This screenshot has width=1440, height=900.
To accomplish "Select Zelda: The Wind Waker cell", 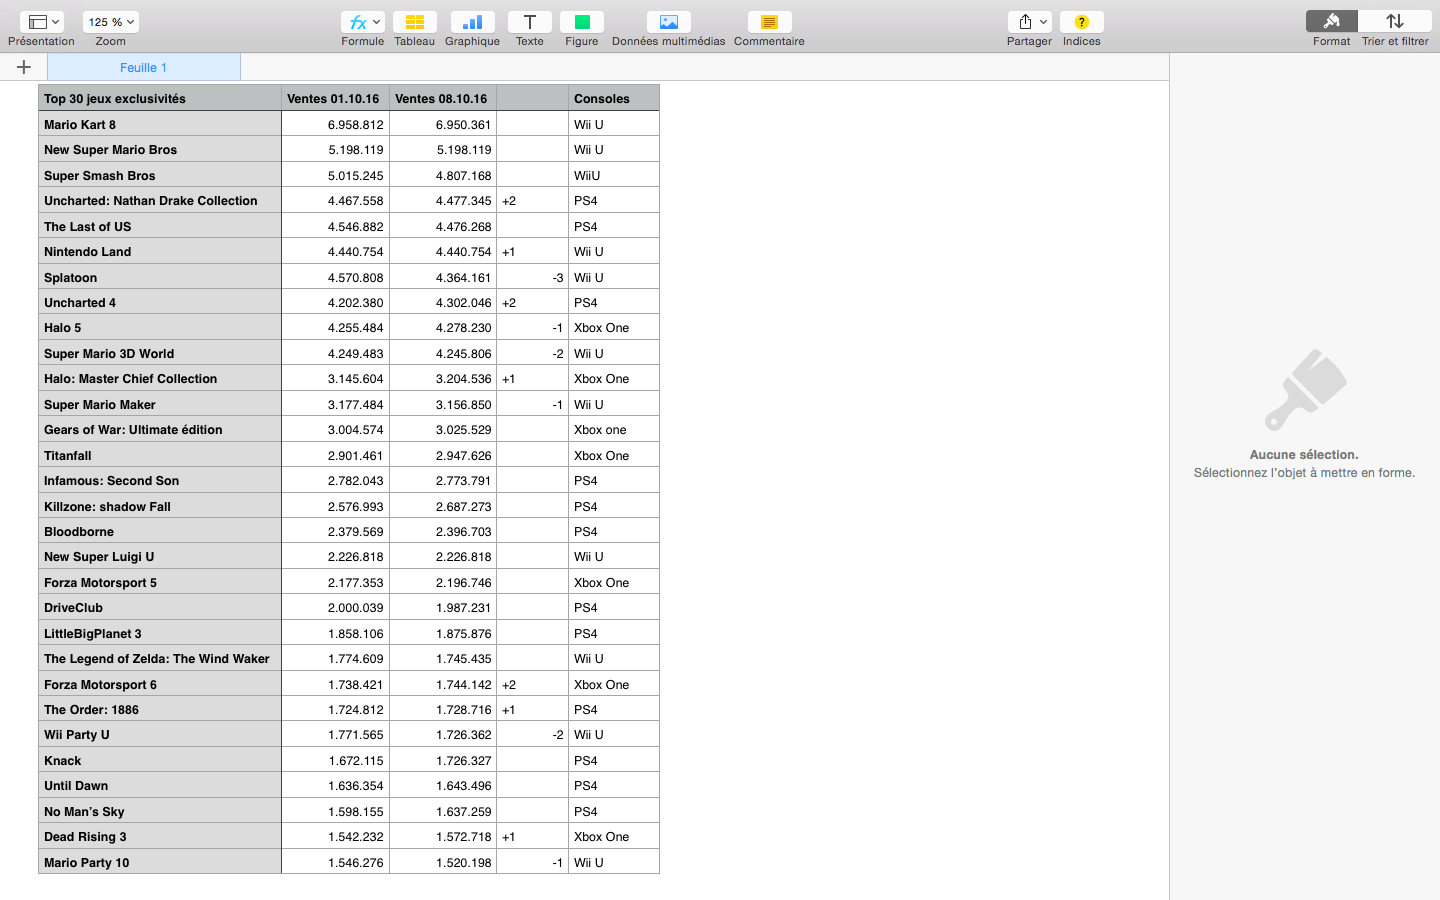I will [160, 658].
